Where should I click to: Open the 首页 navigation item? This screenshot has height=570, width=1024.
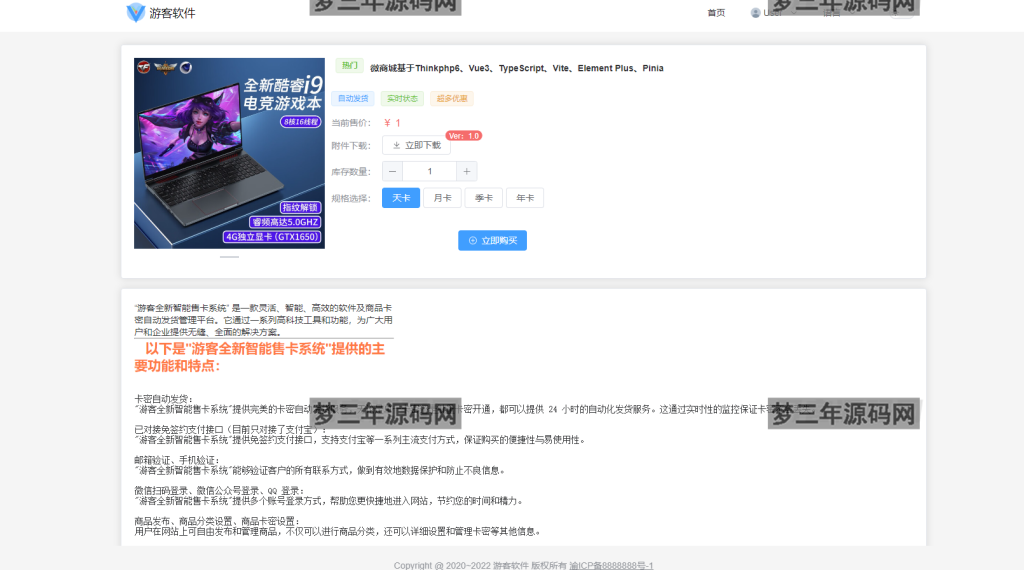(x=716, y=13)
